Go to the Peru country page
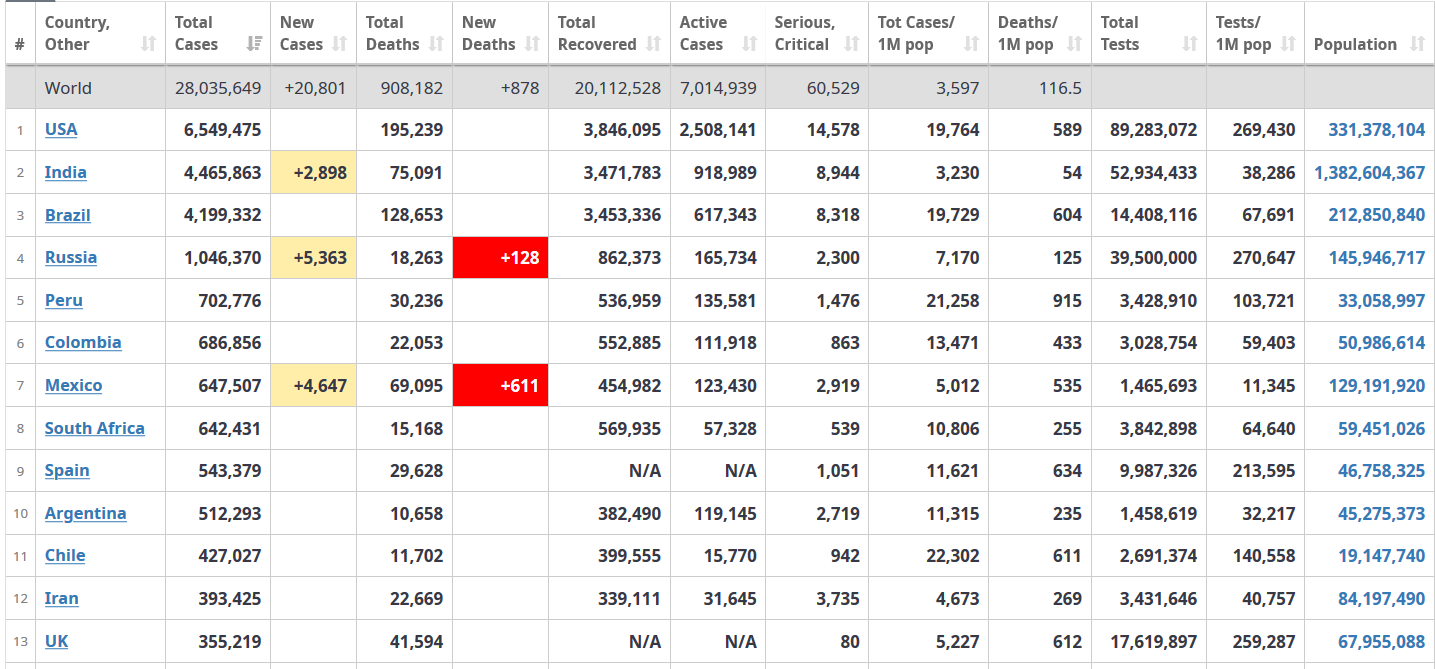The height and width of the screenshot is (669, 1435). pos(64,300)
